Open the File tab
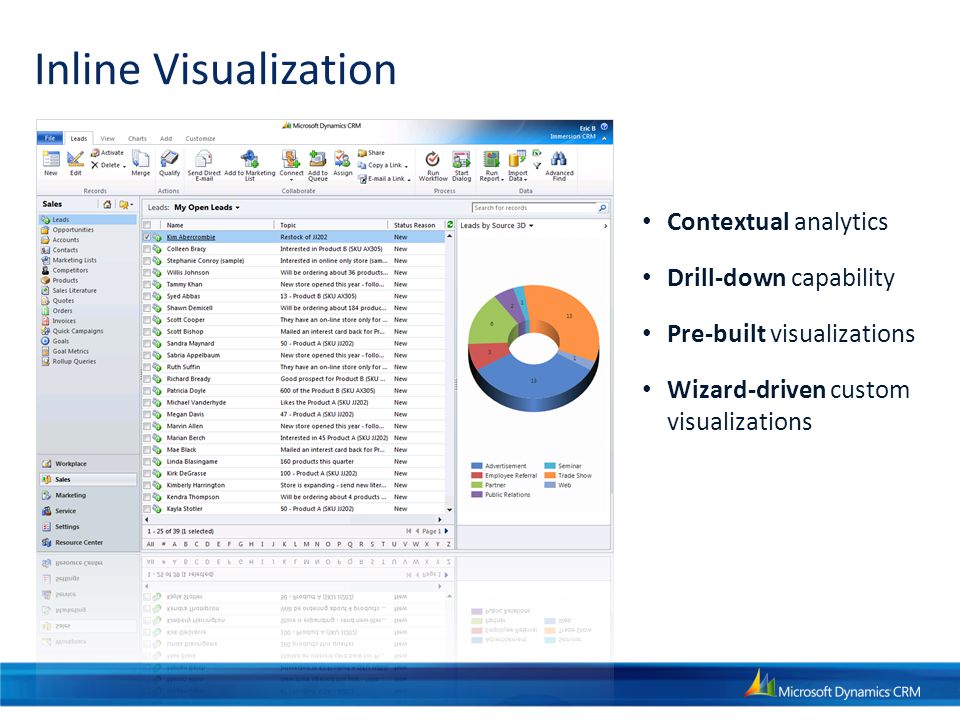Viewport: 960px width, 720px height. pos(50,138)
